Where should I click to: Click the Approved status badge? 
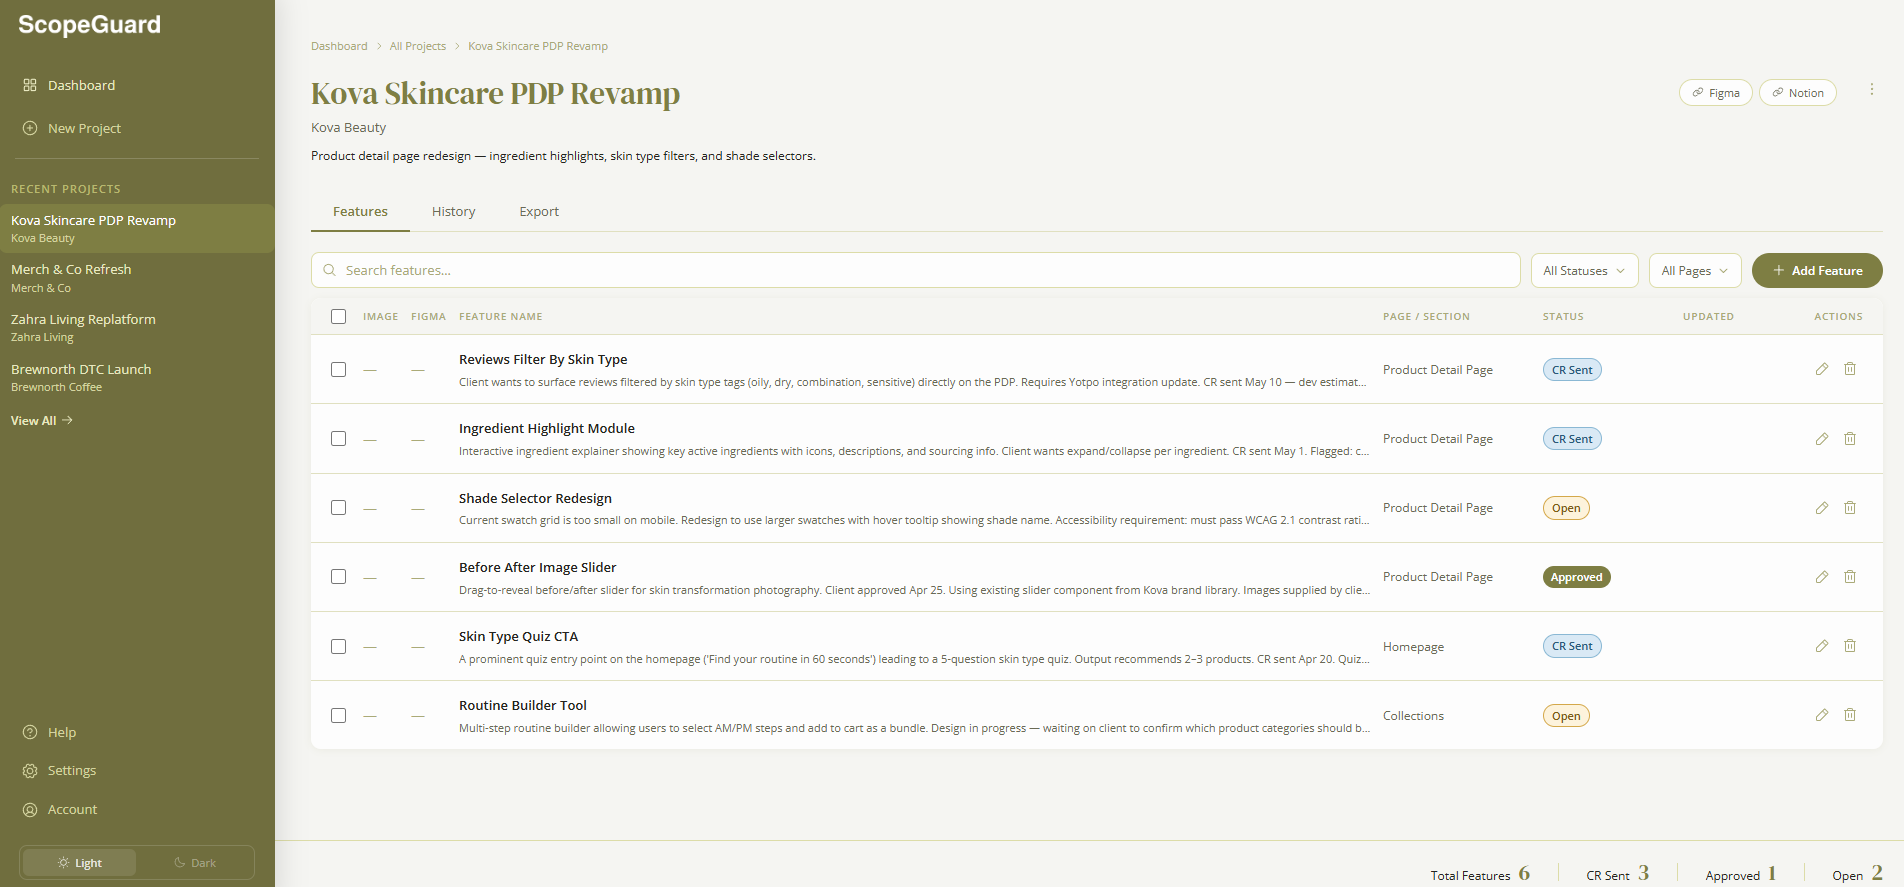pos(1577,577)
